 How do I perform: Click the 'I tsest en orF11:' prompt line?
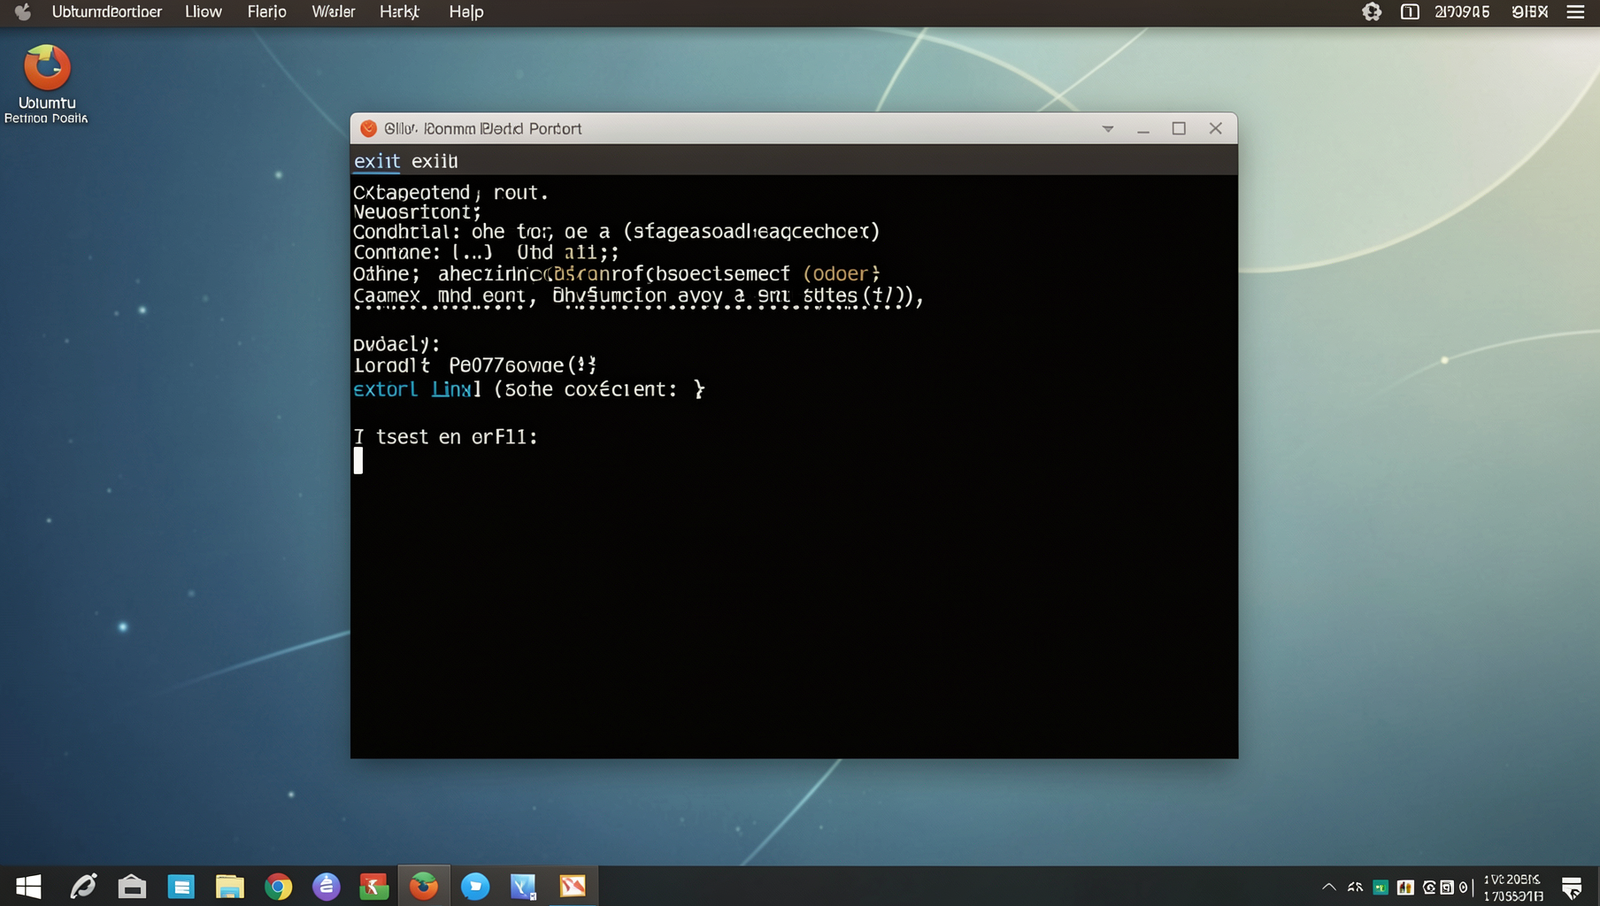[446, 437]
